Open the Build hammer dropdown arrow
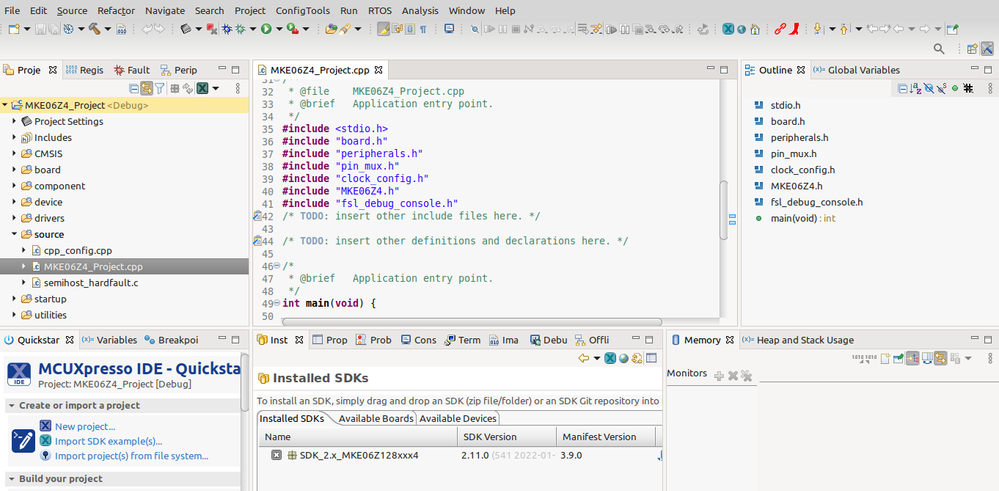The height and width of the screenshot is (491, 999). click(x=108, y=29)
